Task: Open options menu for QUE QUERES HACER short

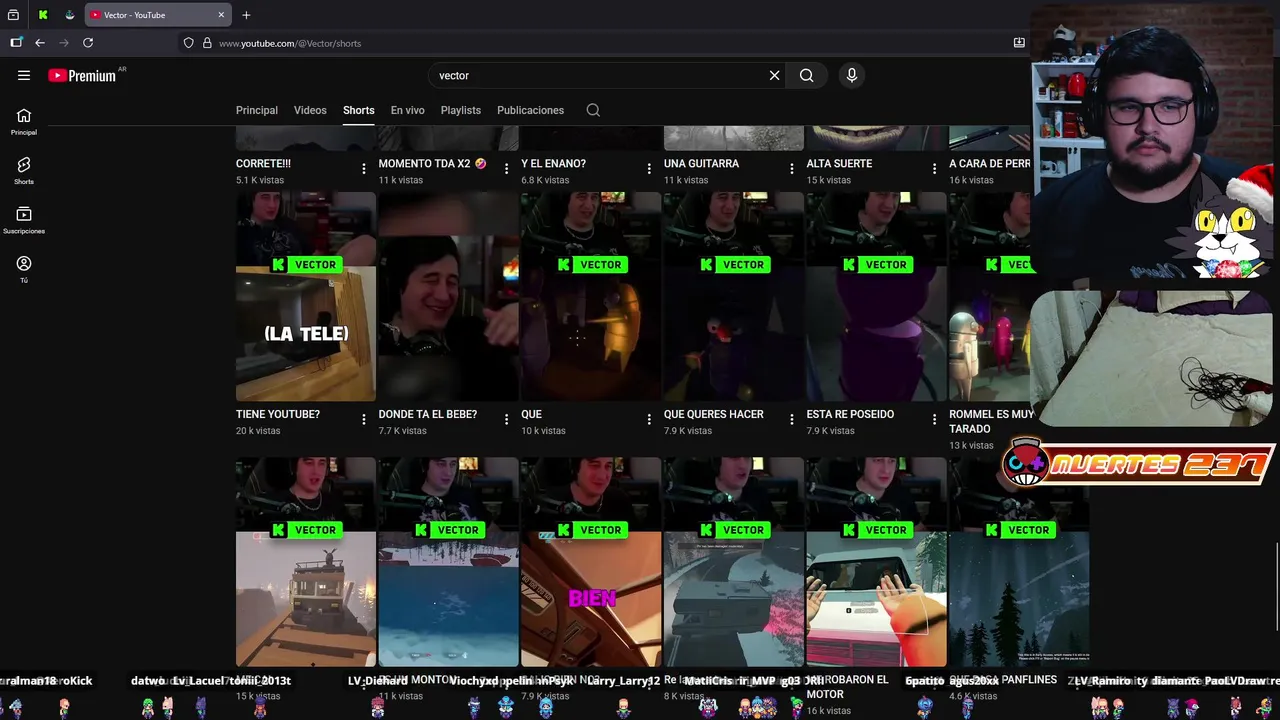Action: pyautogui.click(x=792, y=420)
